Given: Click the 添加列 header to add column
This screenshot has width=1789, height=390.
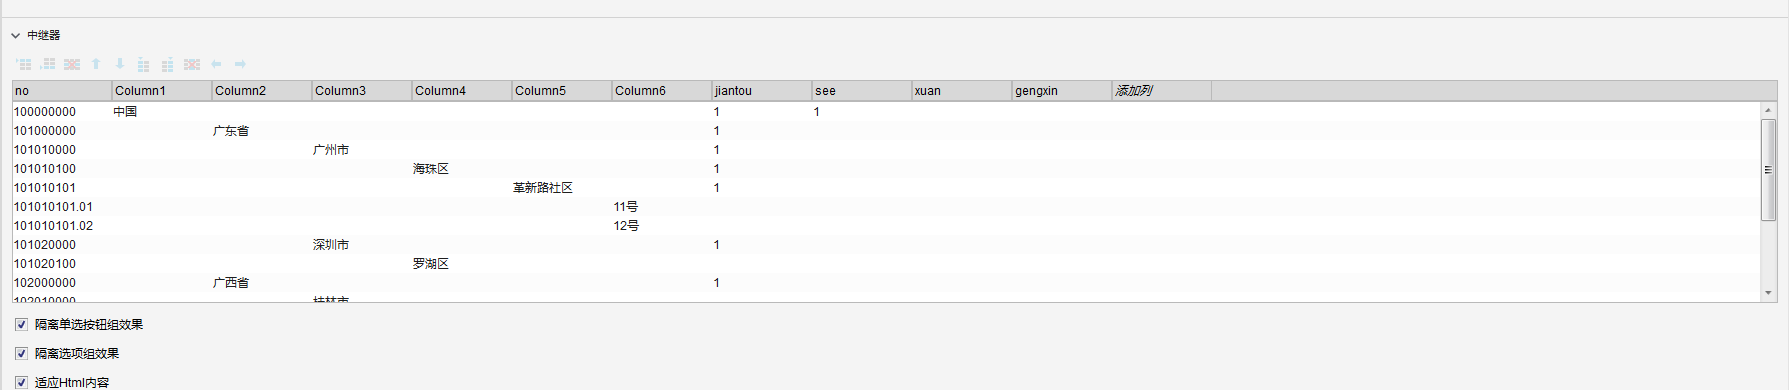Looking at the screenshot, I should (x=1162, y=91).
